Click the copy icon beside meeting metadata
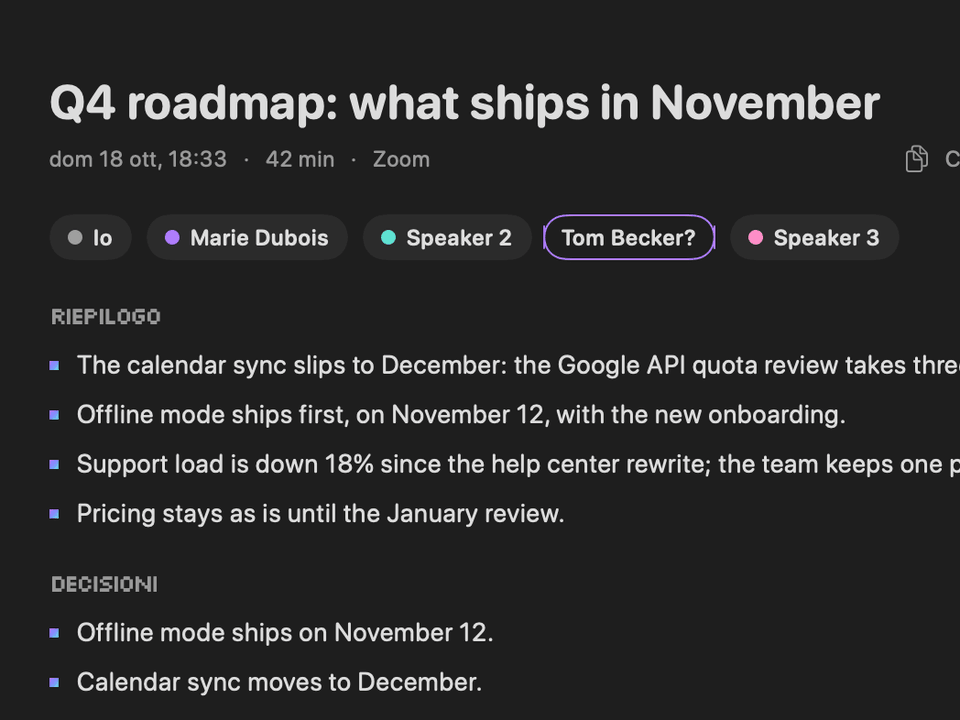 (x=917, y=159)
